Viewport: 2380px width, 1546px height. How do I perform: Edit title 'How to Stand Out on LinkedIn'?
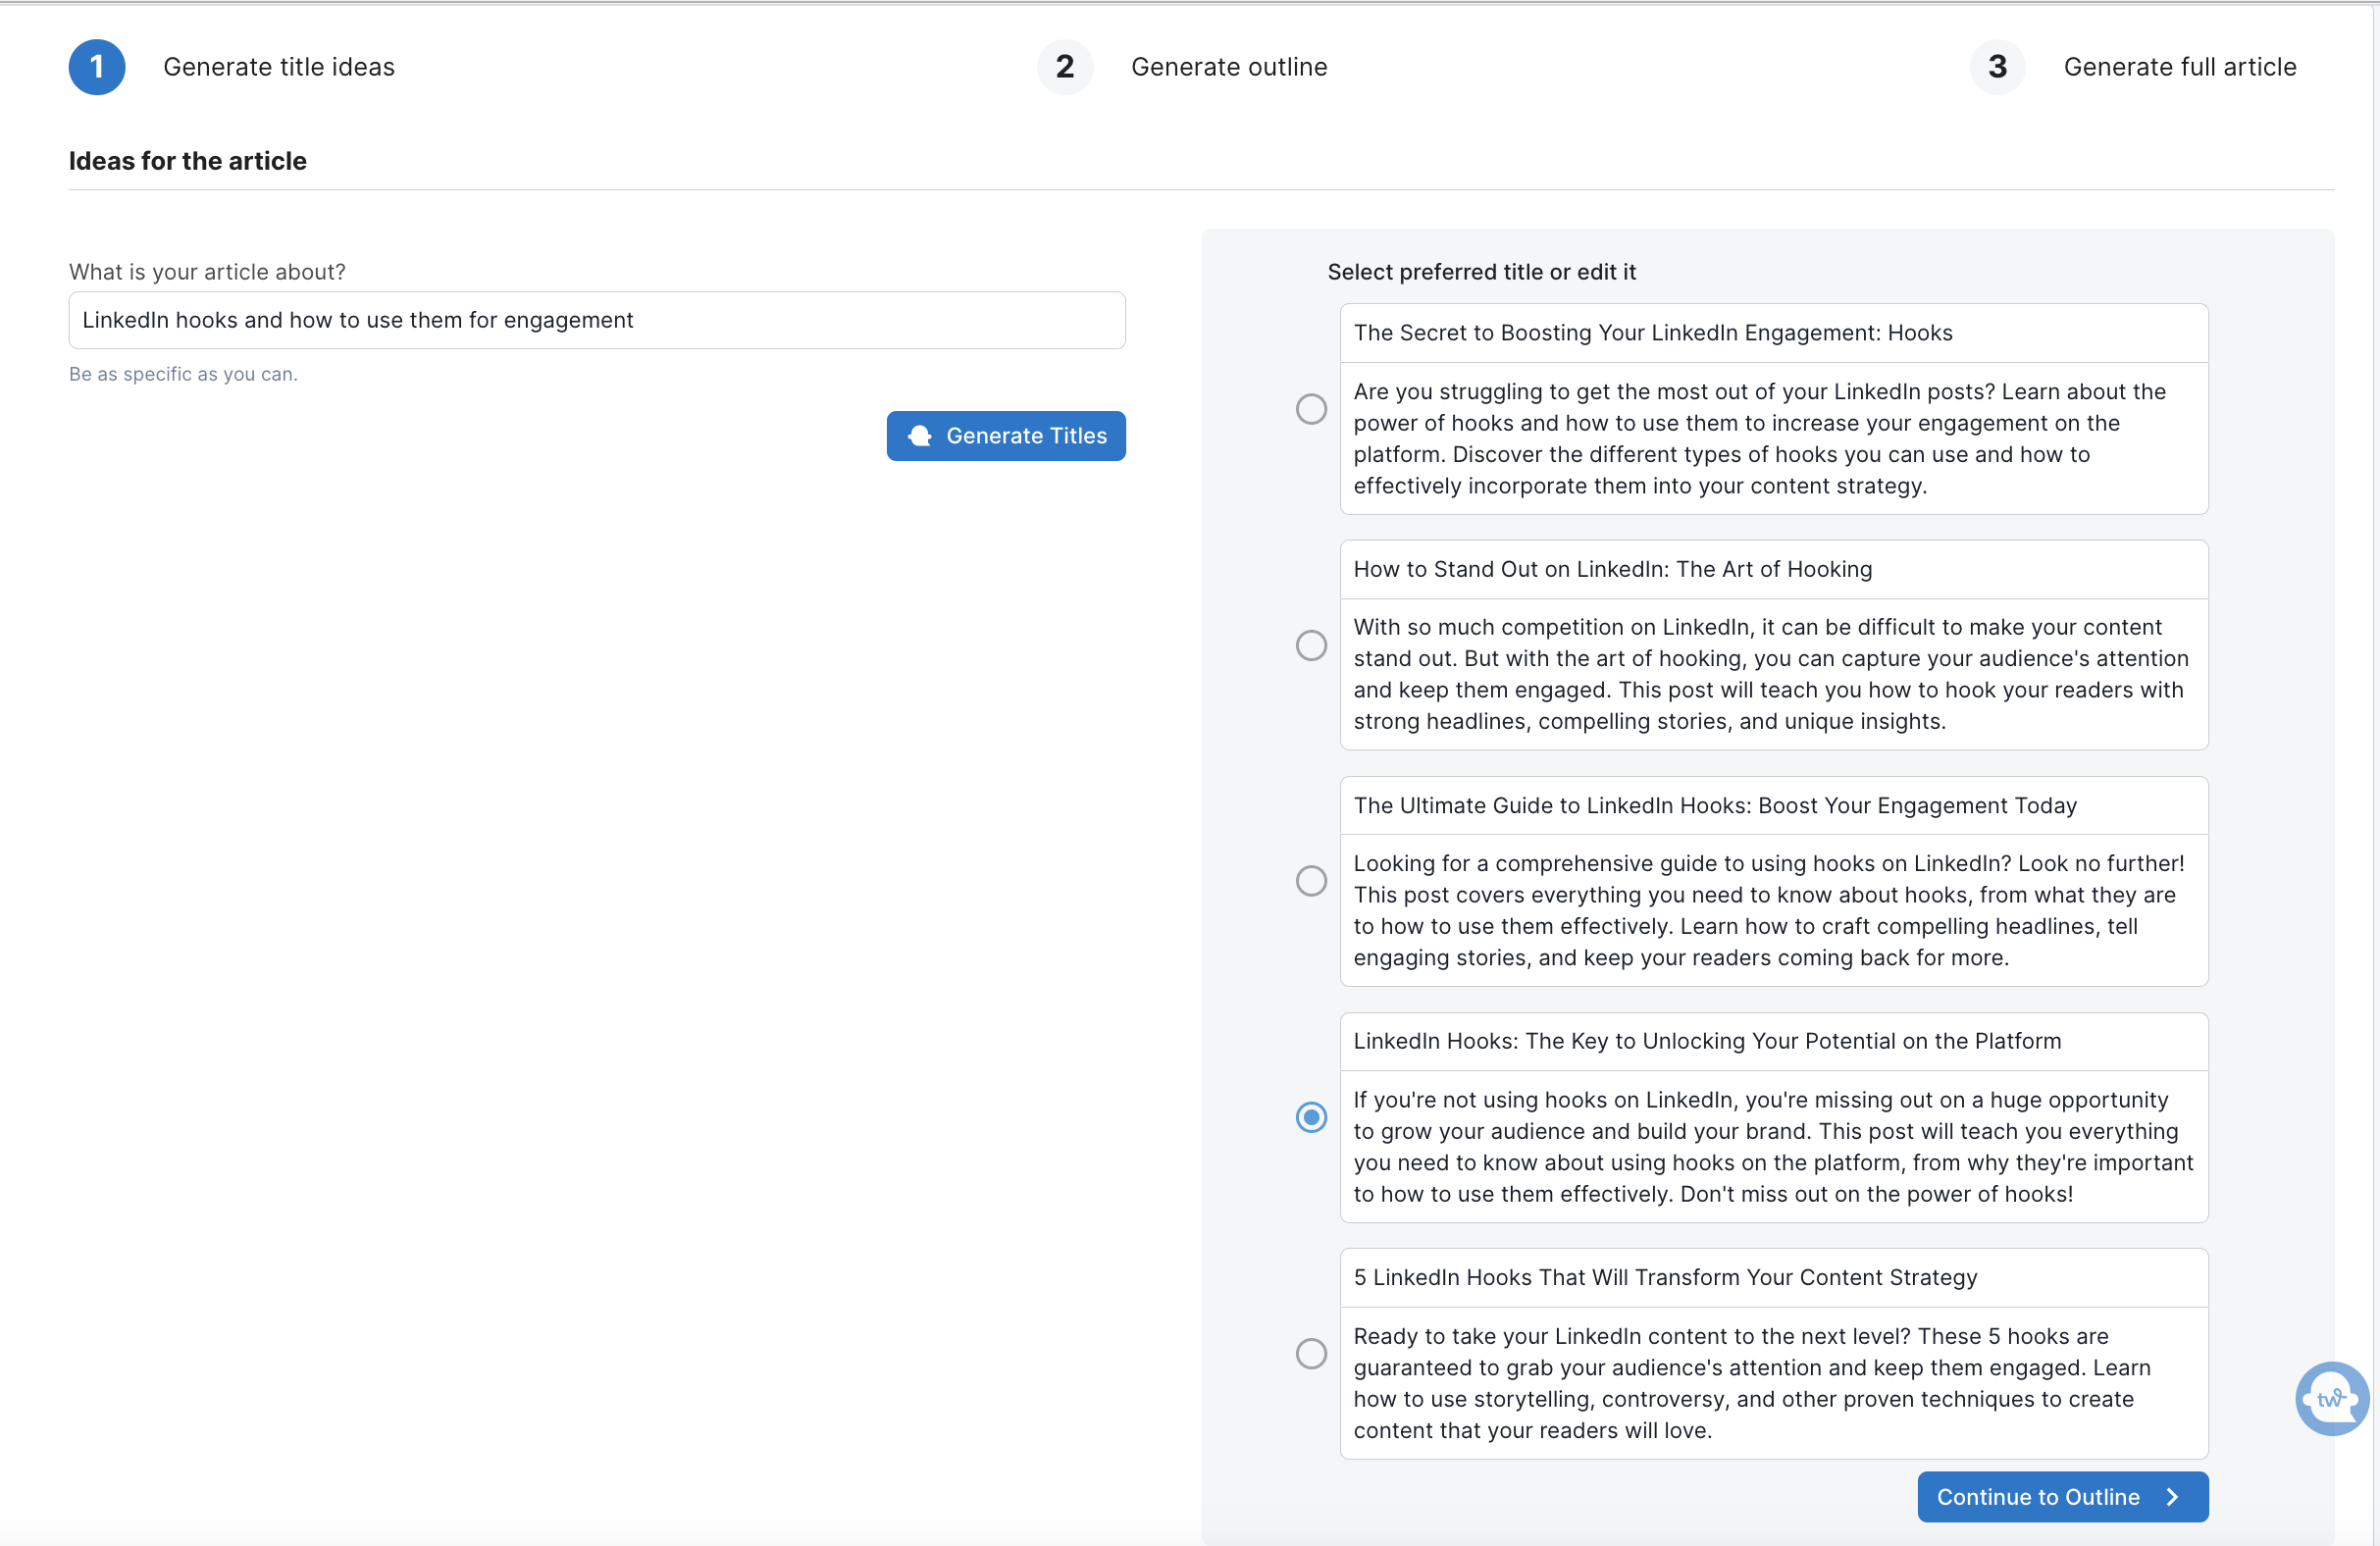tap(1774, 569)
